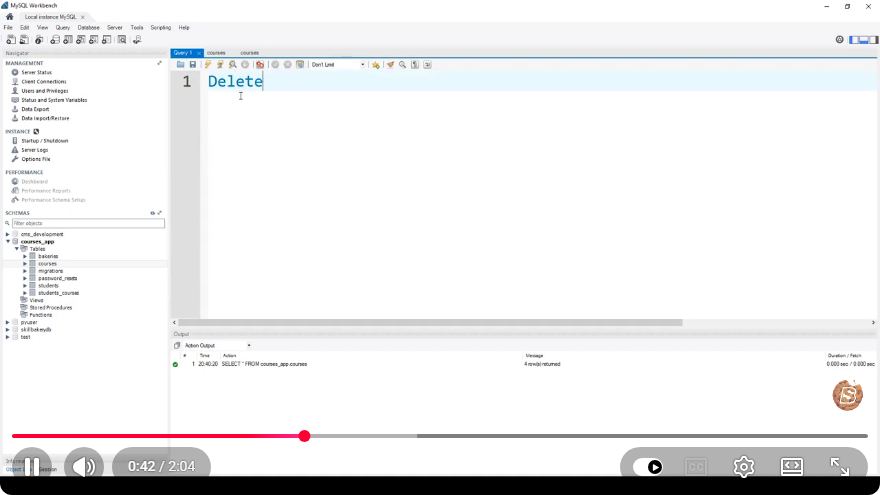Screen dimensions: 880x495
Task: Open a script file with editor folder icon
Action: click(181, 65)
